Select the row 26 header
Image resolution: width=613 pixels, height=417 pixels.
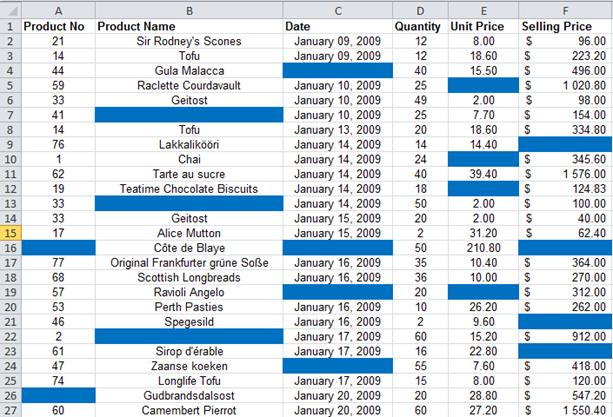coord(8,396)
